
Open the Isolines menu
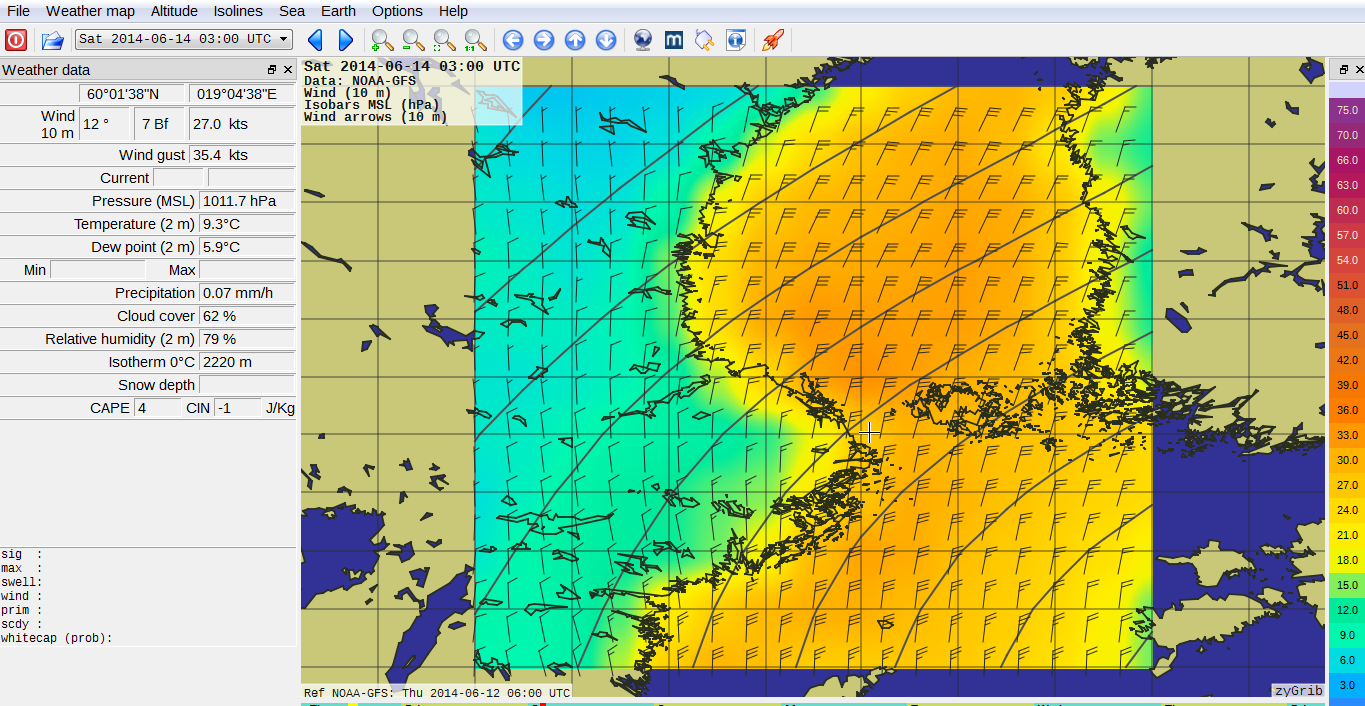[x=238, y=11]
